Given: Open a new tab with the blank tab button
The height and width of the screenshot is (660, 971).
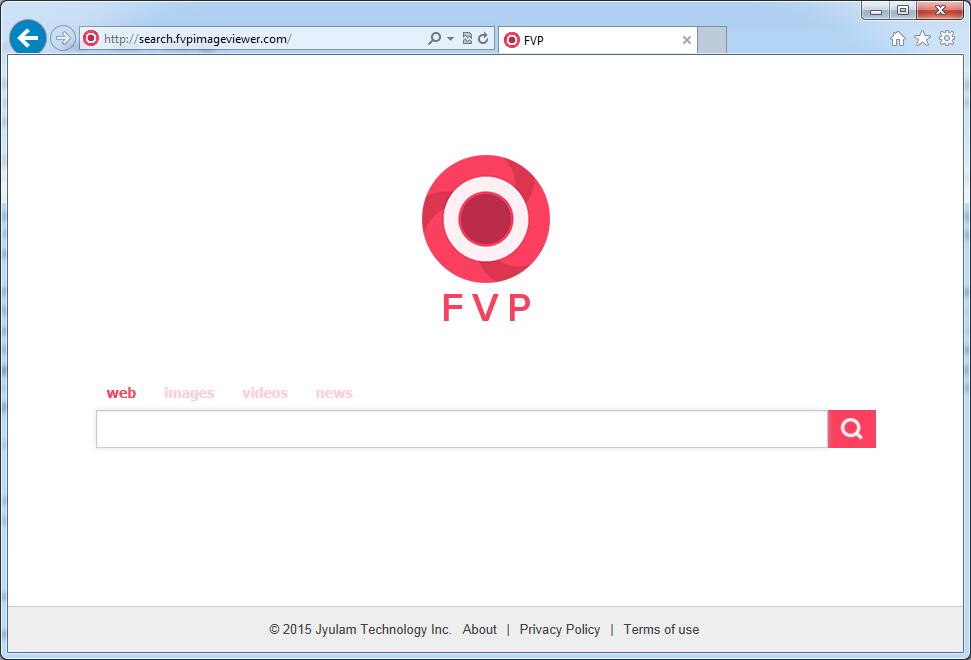Looking at the screenshot, I should [712, 40].
